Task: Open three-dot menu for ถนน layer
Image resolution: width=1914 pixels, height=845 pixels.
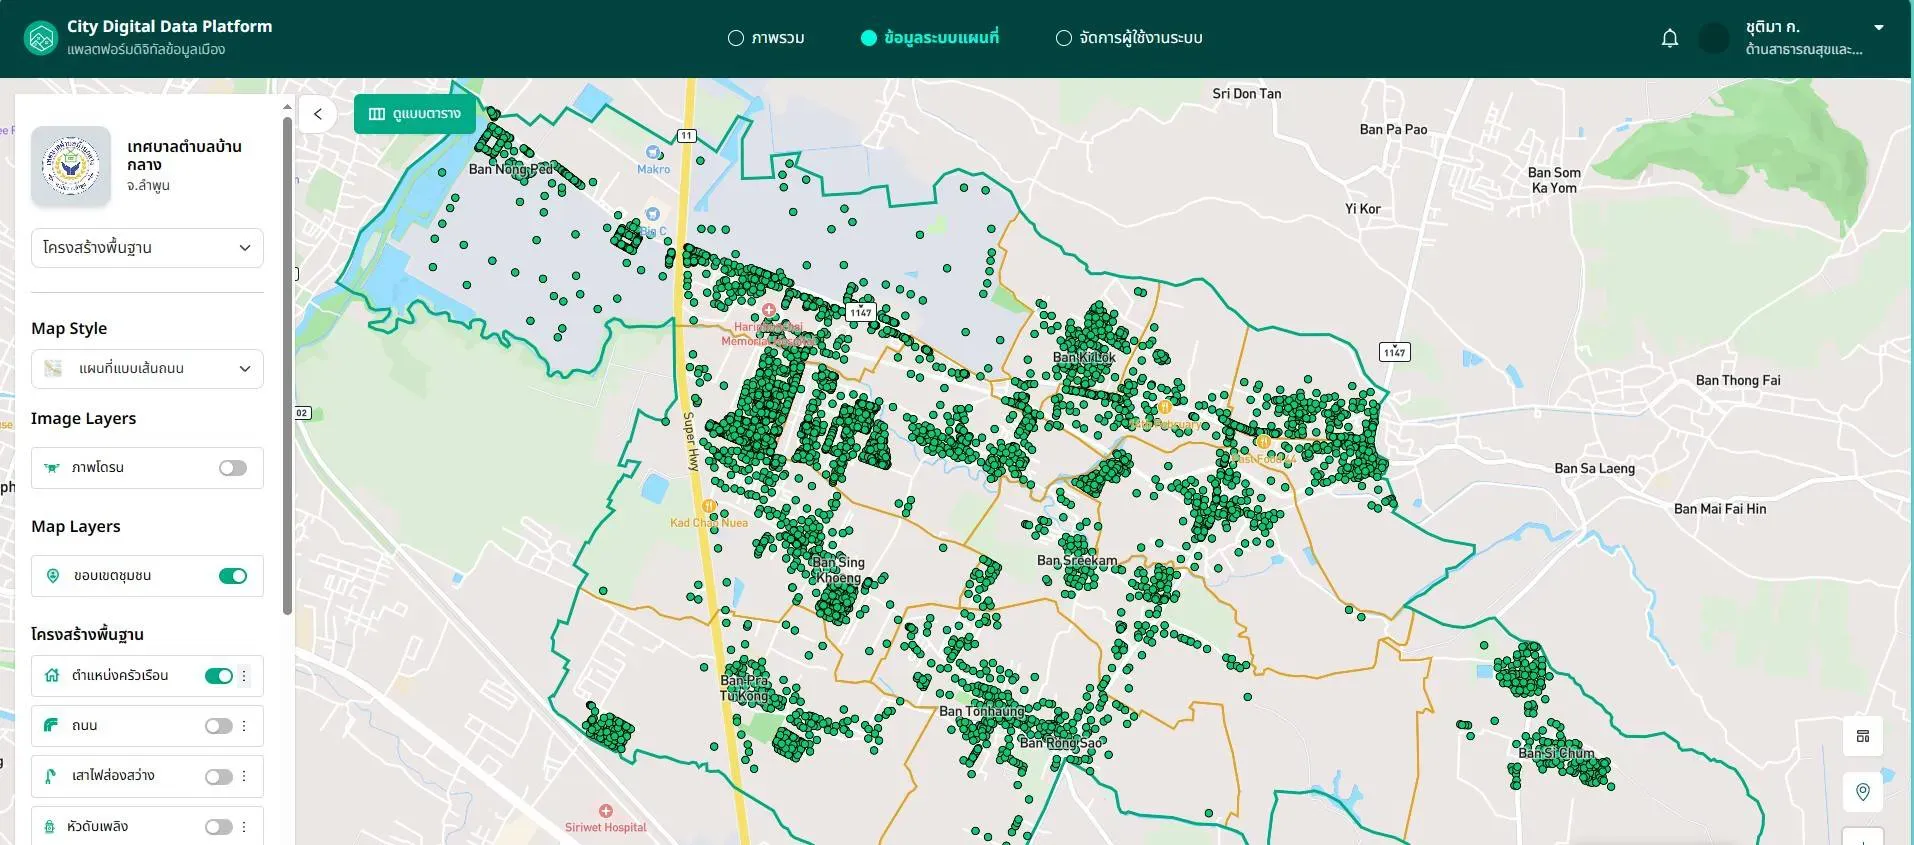Action: tap(244, 726)
